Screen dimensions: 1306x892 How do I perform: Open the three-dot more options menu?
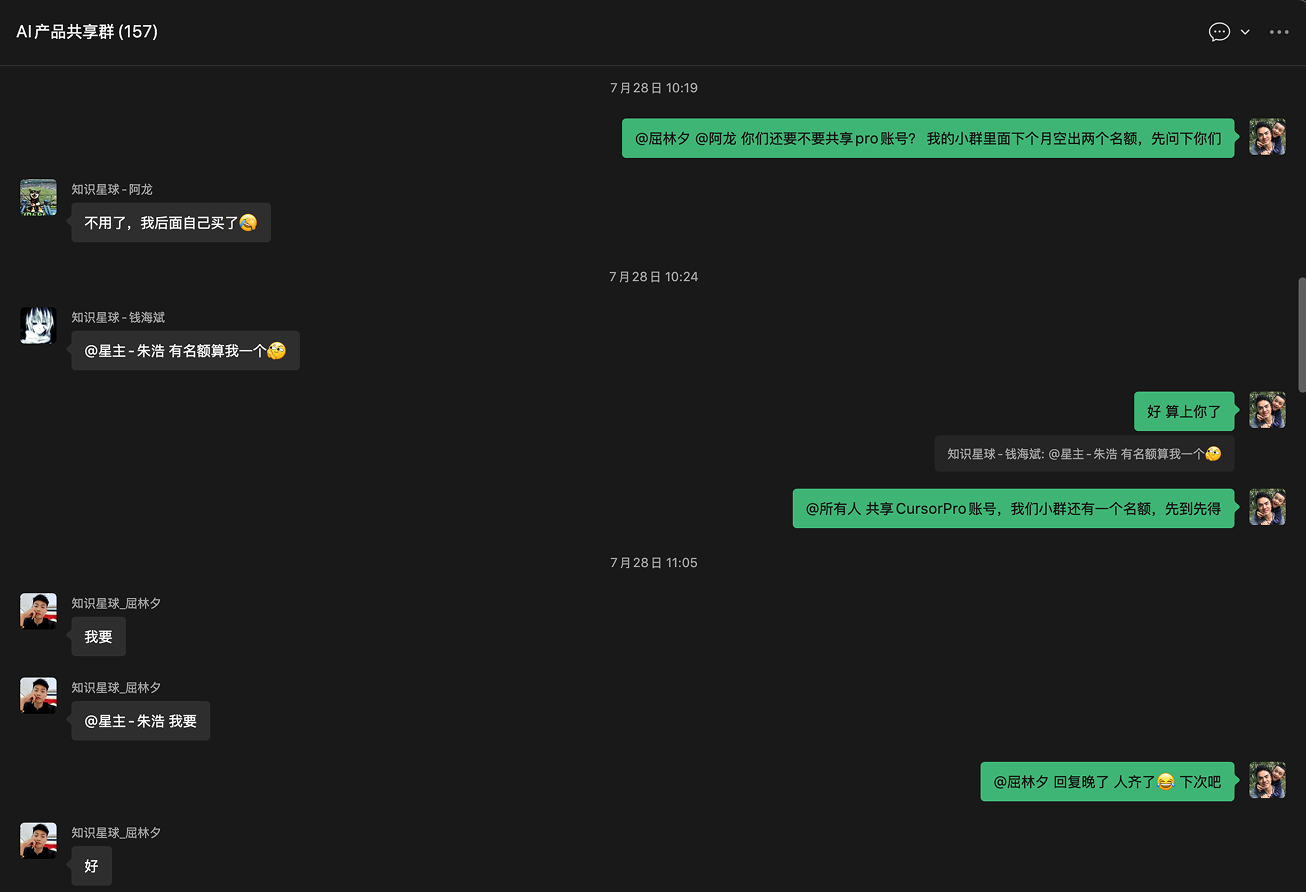point(1279,32)
